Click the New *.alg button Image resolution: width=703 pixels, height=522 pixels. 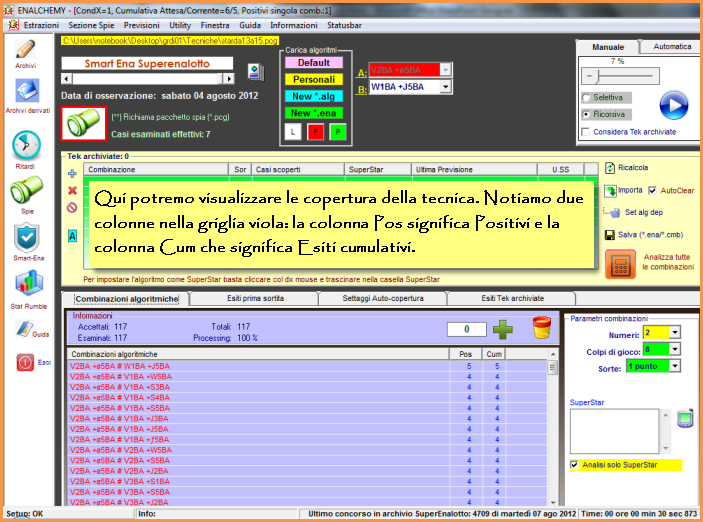click(314, 96)
